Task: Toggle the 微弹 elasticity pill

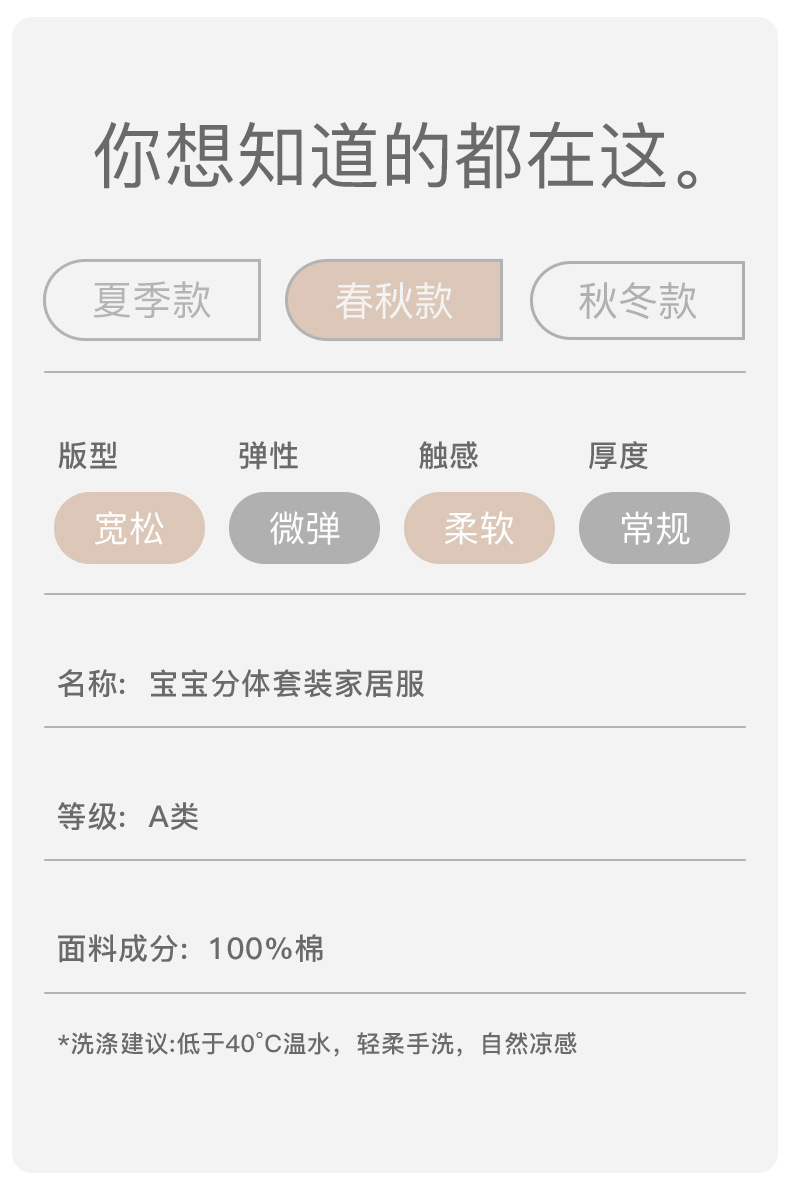Action: point(304,528)
